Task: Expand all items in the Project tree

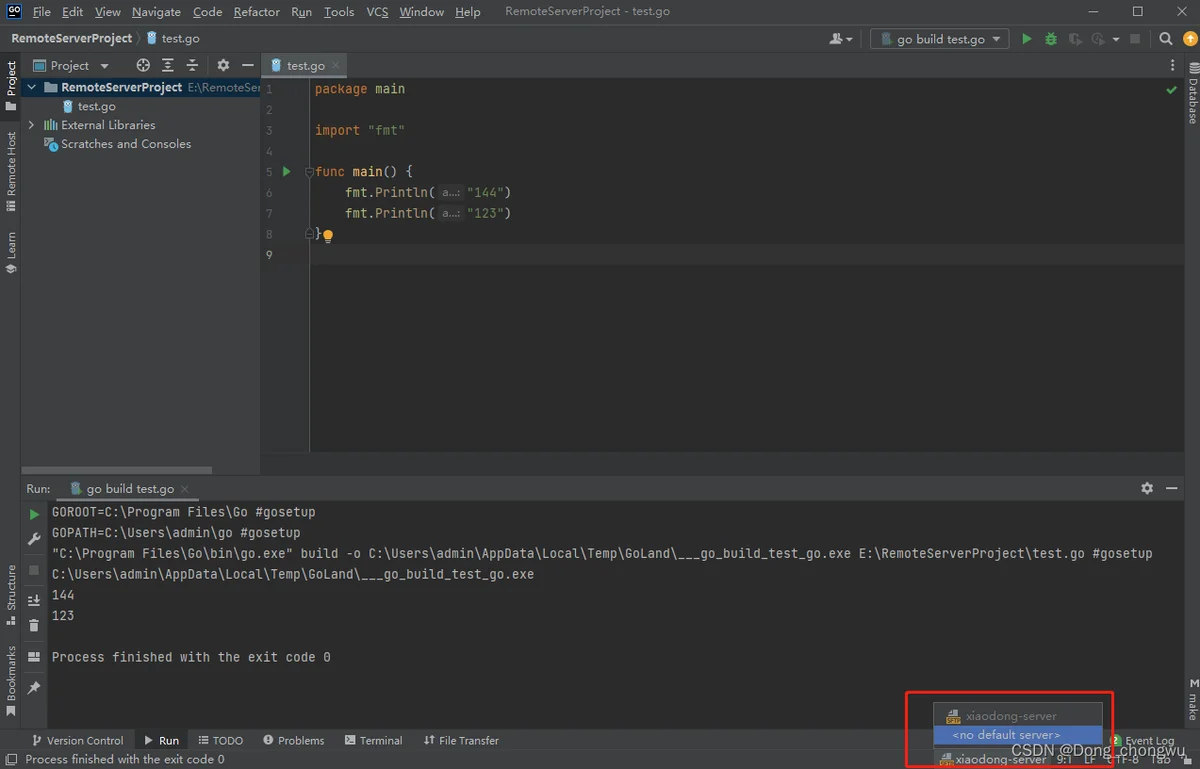Action: pyautogui.click(x=167, y=65)
